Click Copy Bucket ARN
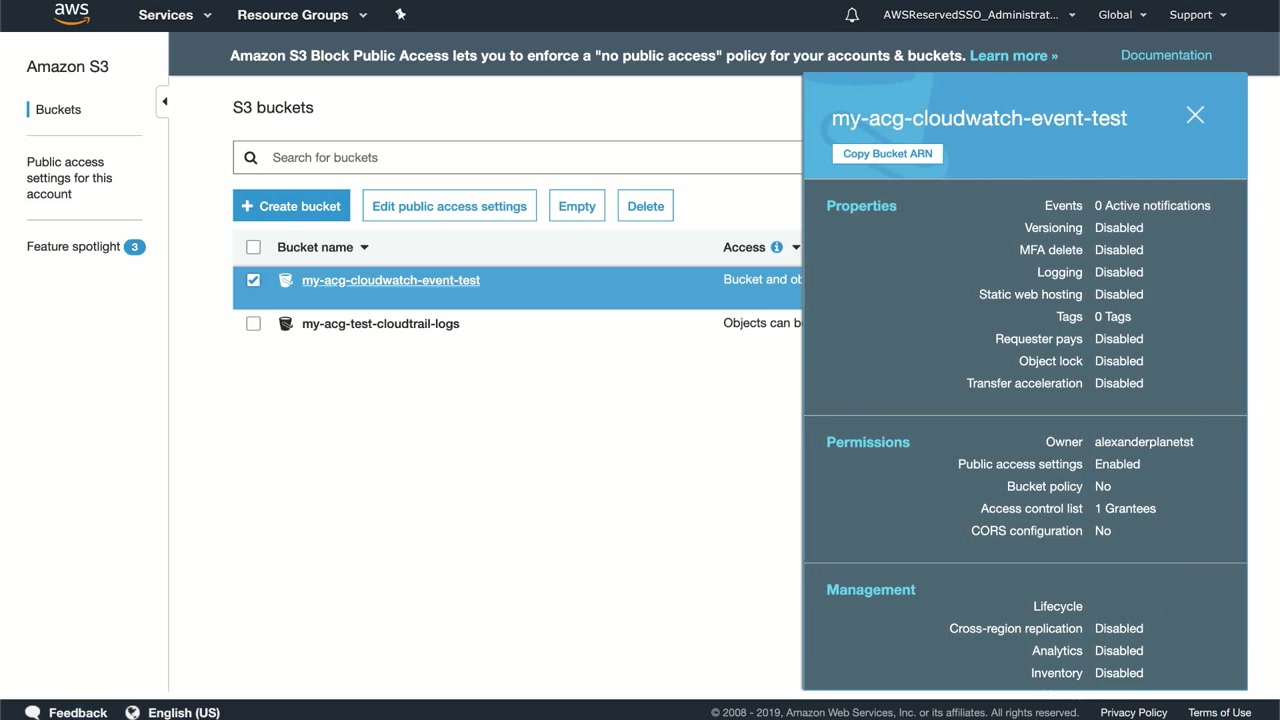Screen dimensions: 1280x720 887,154
